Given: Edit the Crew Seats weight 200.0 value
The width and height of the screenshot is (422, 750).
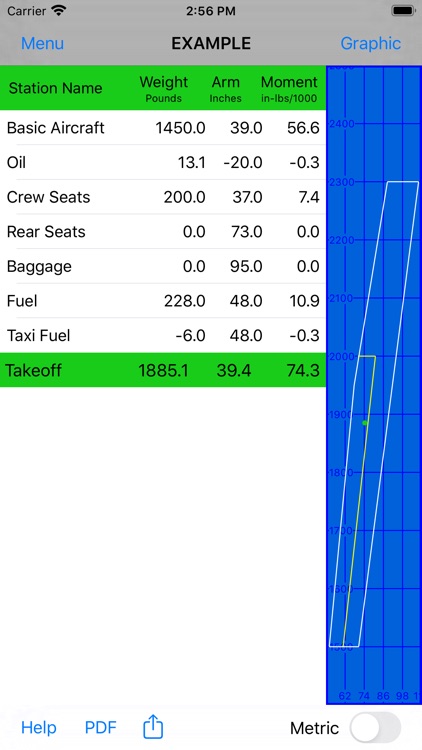Looking at the screenshot, I should (184, 197).
